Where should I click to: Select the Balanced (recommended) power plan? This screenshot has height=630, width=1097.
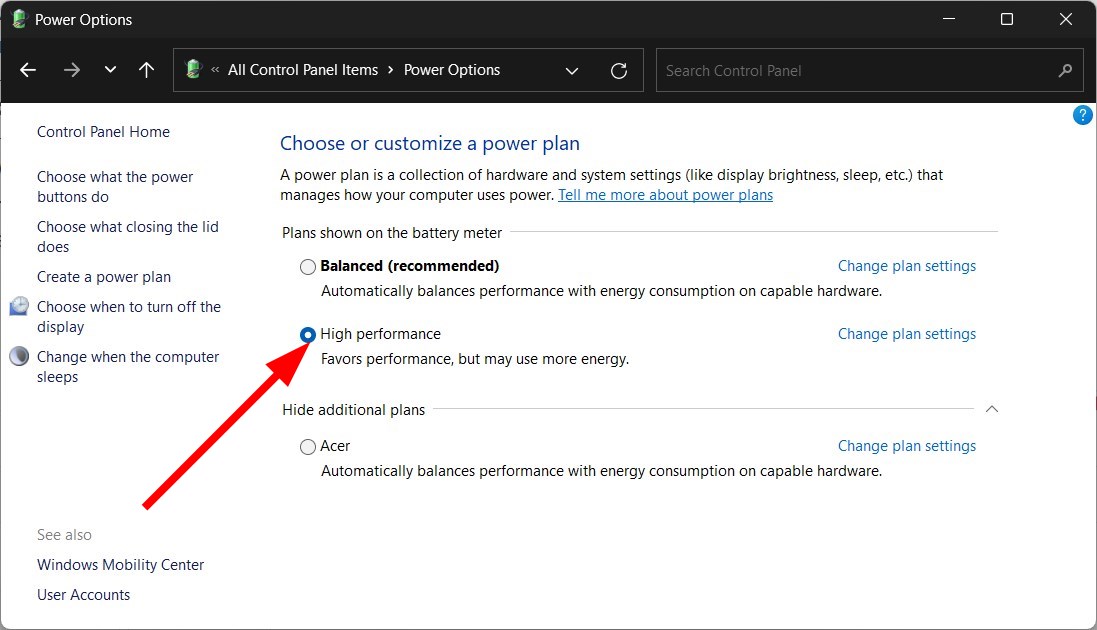tap(308, 267)
